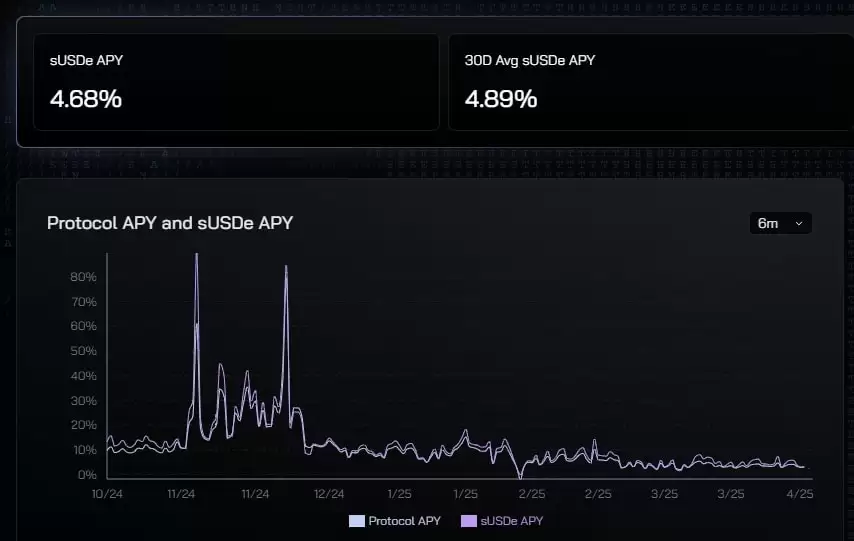Click the second-highest chart peak before 12/24
854x541 pixels.
286,268
